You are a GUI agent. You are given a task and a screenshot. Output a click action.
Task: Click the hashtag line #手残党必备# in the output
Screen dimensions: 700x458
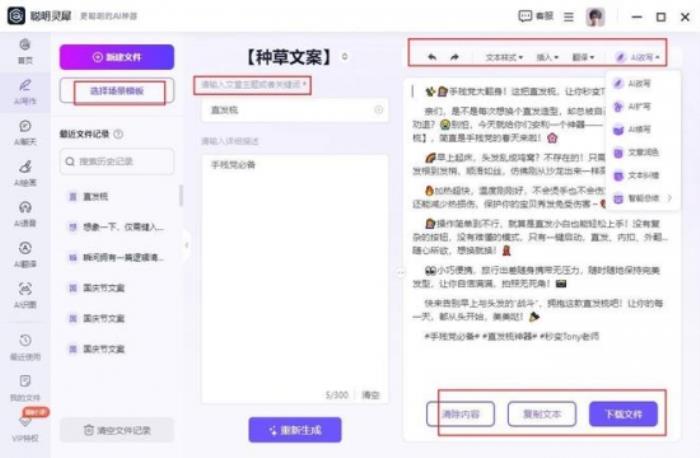(x=512, y=337)
